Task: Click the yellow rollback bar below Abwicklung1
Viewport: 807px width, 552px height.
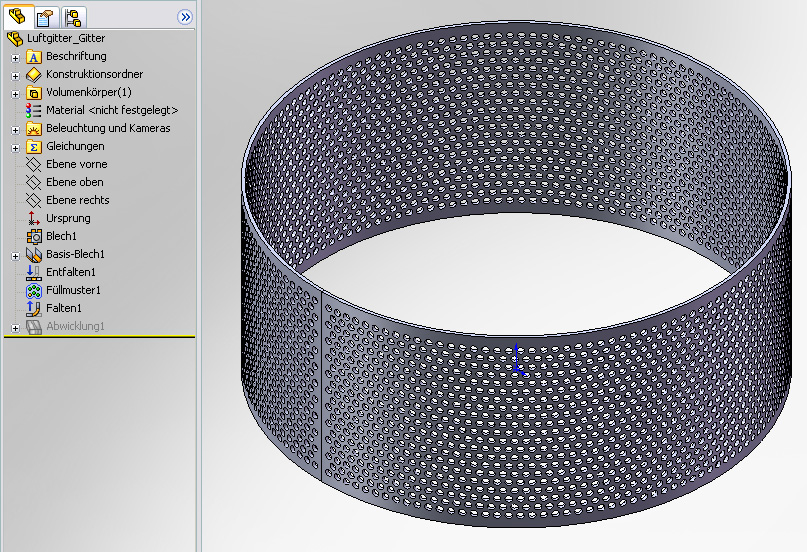Action: pos(99,337)
